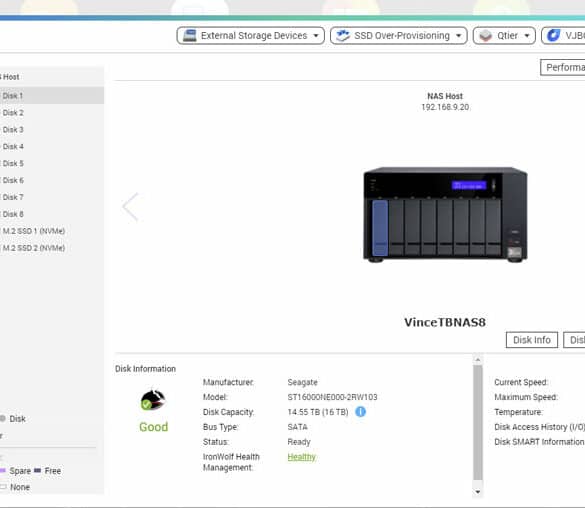Screen dimensions: 585x508
Task: Select Disk 6 in the sidebar
Action: point(52,180)
